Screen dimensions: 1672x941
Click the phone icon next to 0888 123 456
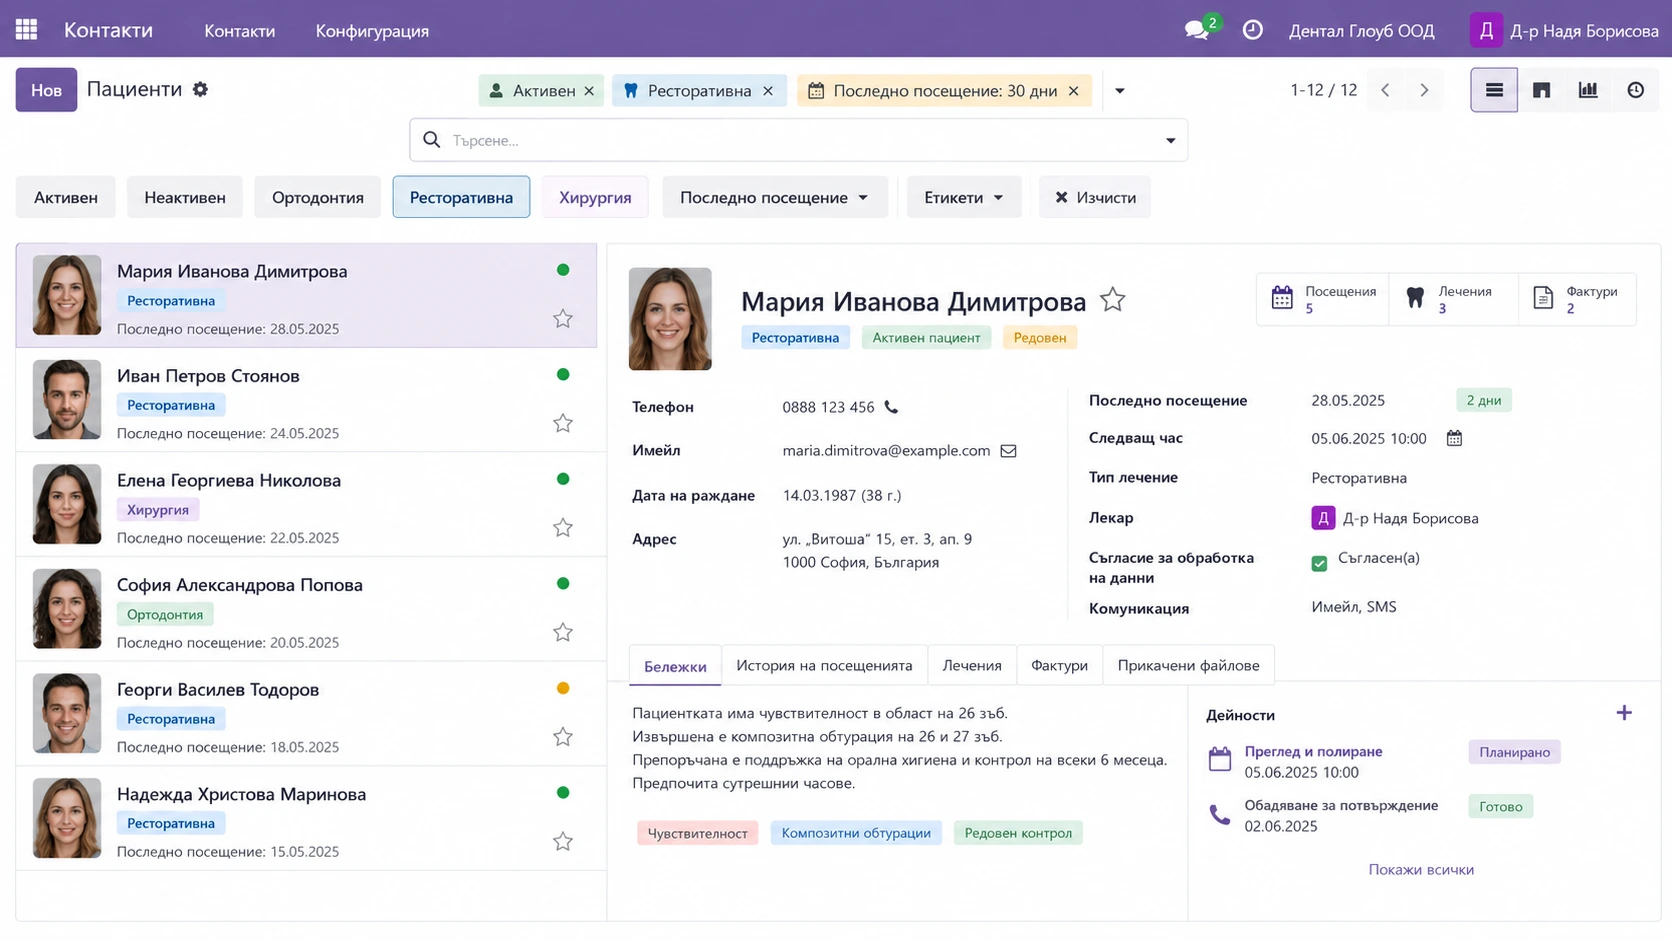click(x=891, y=407)
